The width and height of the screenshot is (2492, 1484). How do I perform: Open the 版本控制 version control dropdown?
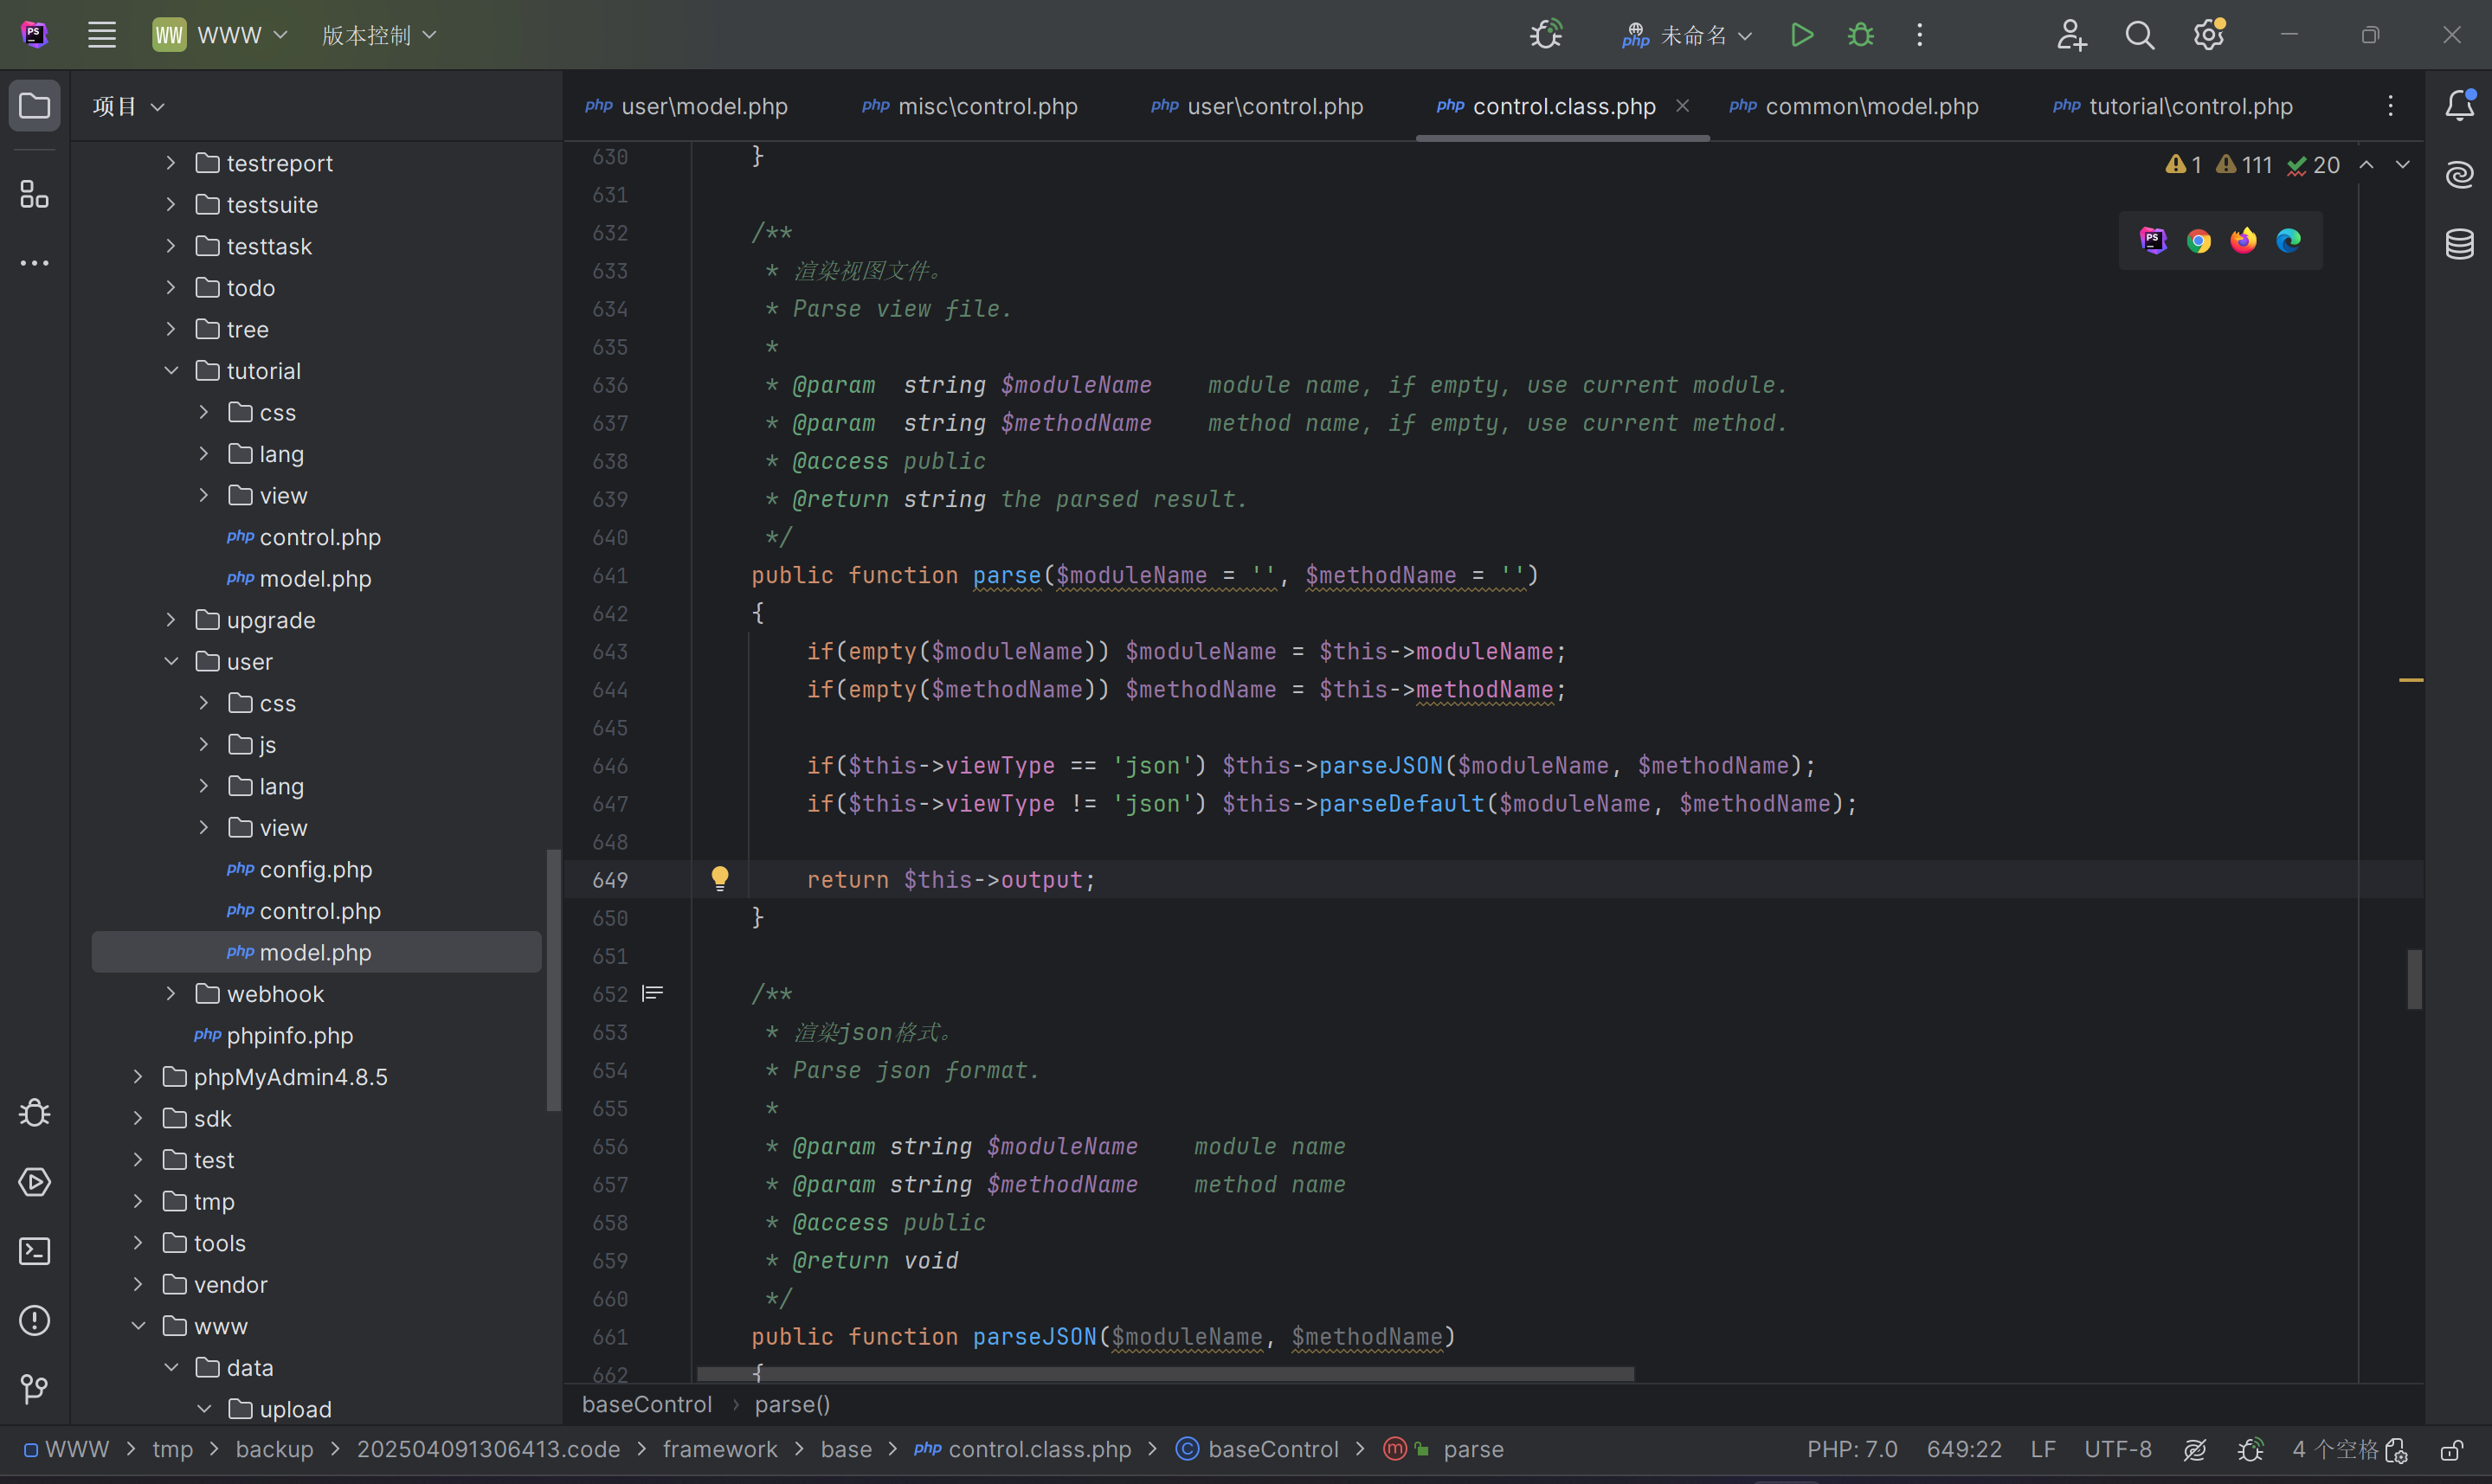pos(379,35)
